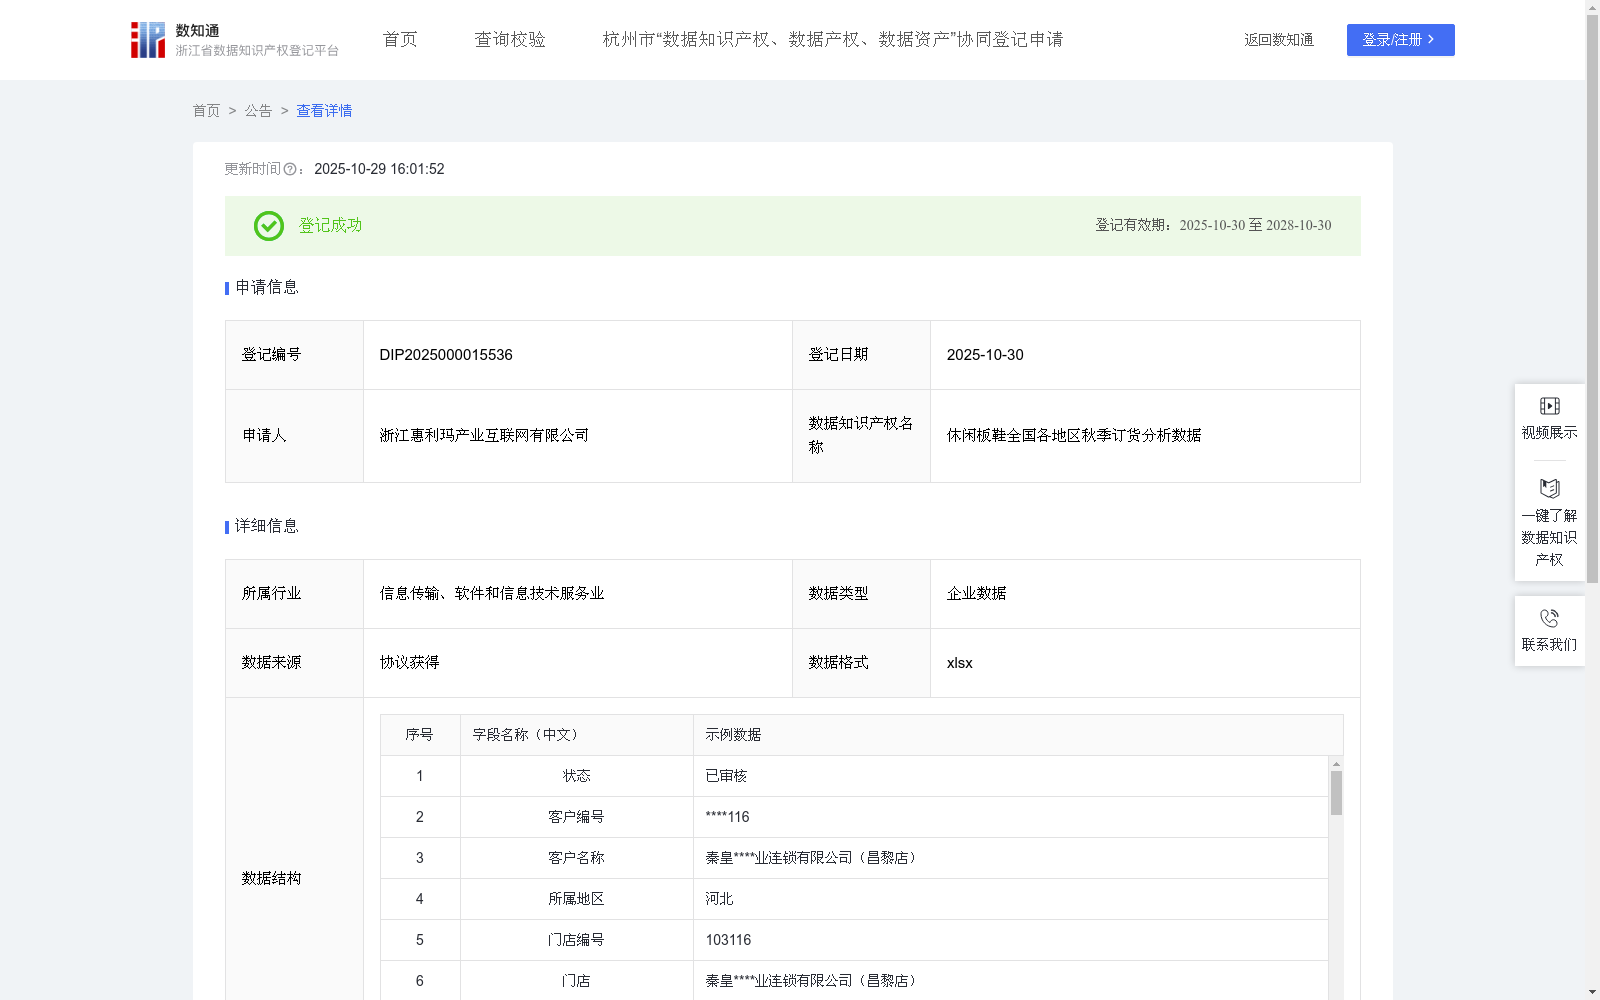Click the 客户名称 field row

pos(576,858)
